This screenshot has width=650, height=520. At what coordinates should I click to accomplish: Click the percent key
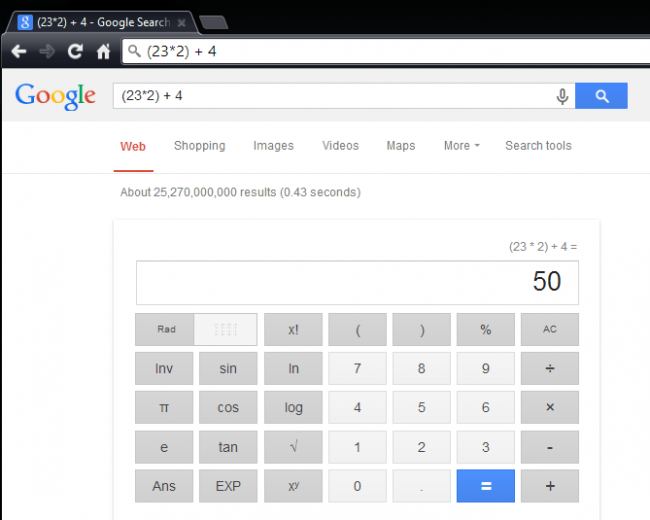point(486,329)
